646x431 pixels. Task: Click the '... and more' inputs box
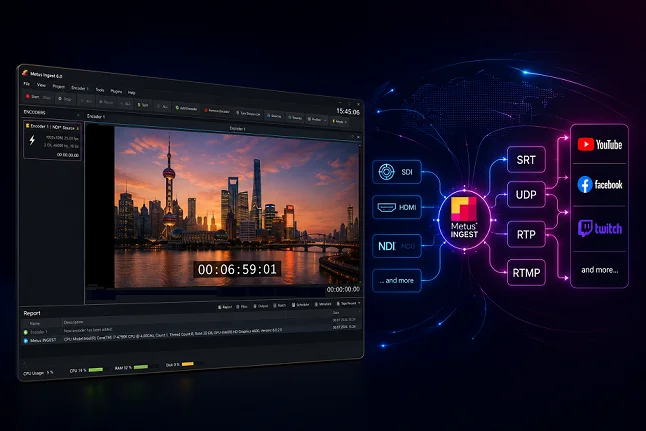(397, 281)
